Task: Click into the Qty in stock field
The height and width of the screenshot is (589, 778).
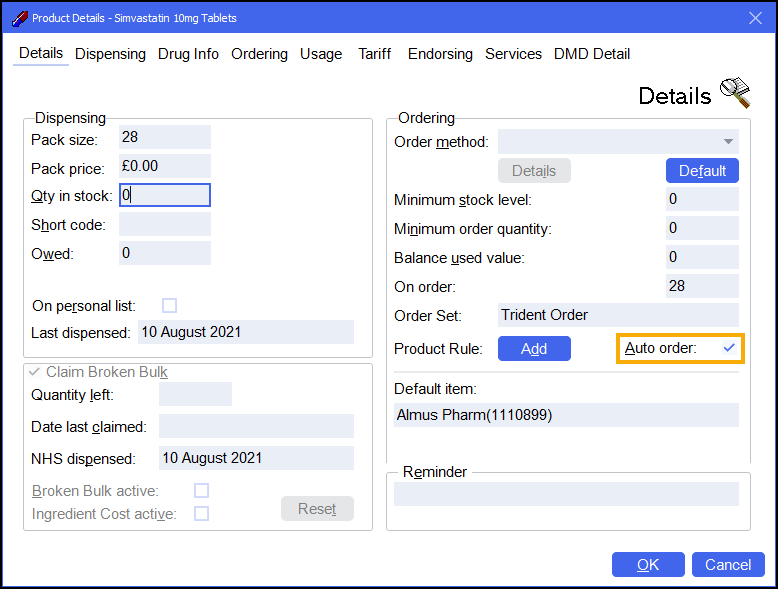Action: point(164,196)
